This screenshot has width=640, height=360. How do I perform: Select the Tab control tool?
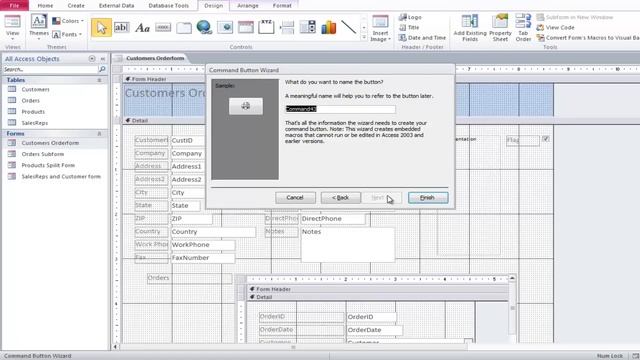coord(184,28)
